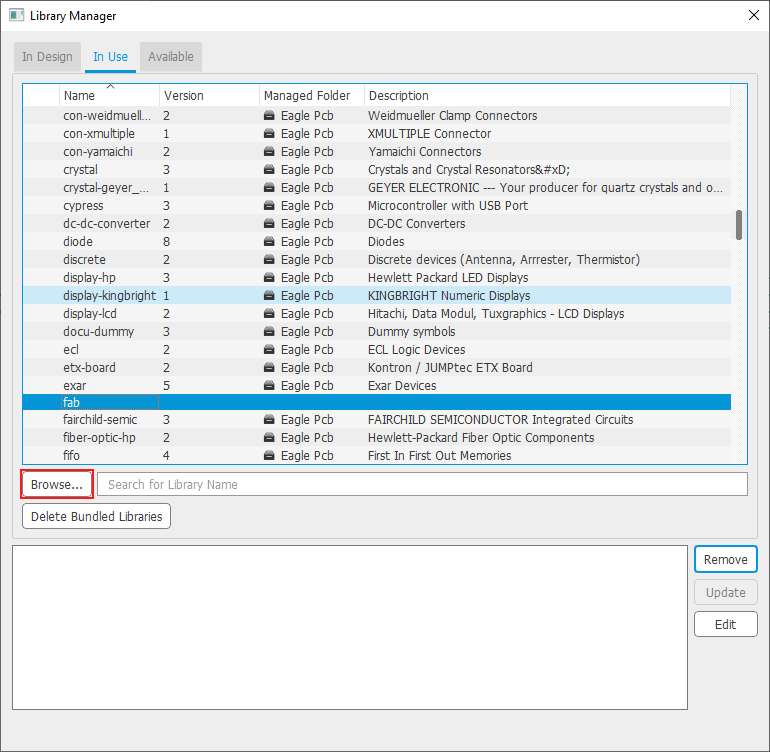Sort by Description column header

click(x=547, y=95)
